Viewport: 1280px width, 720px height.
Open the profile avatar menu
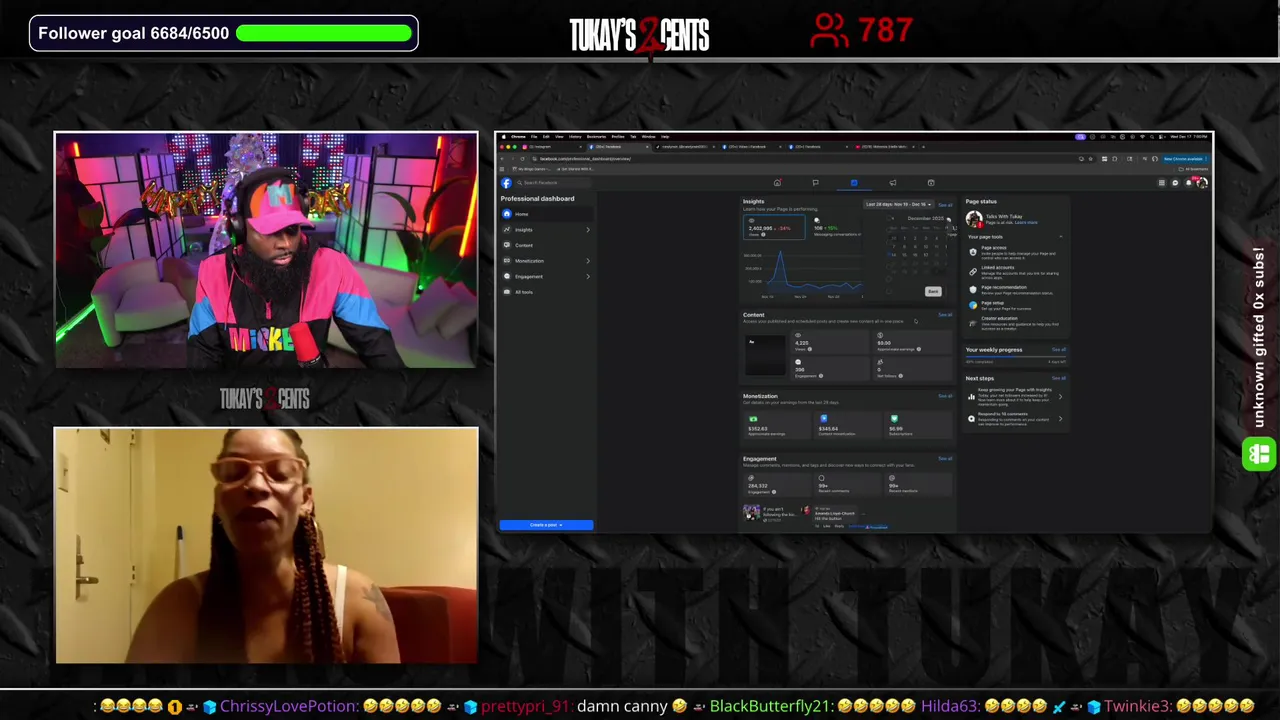pyautogui.click(x=1202, y=183)
